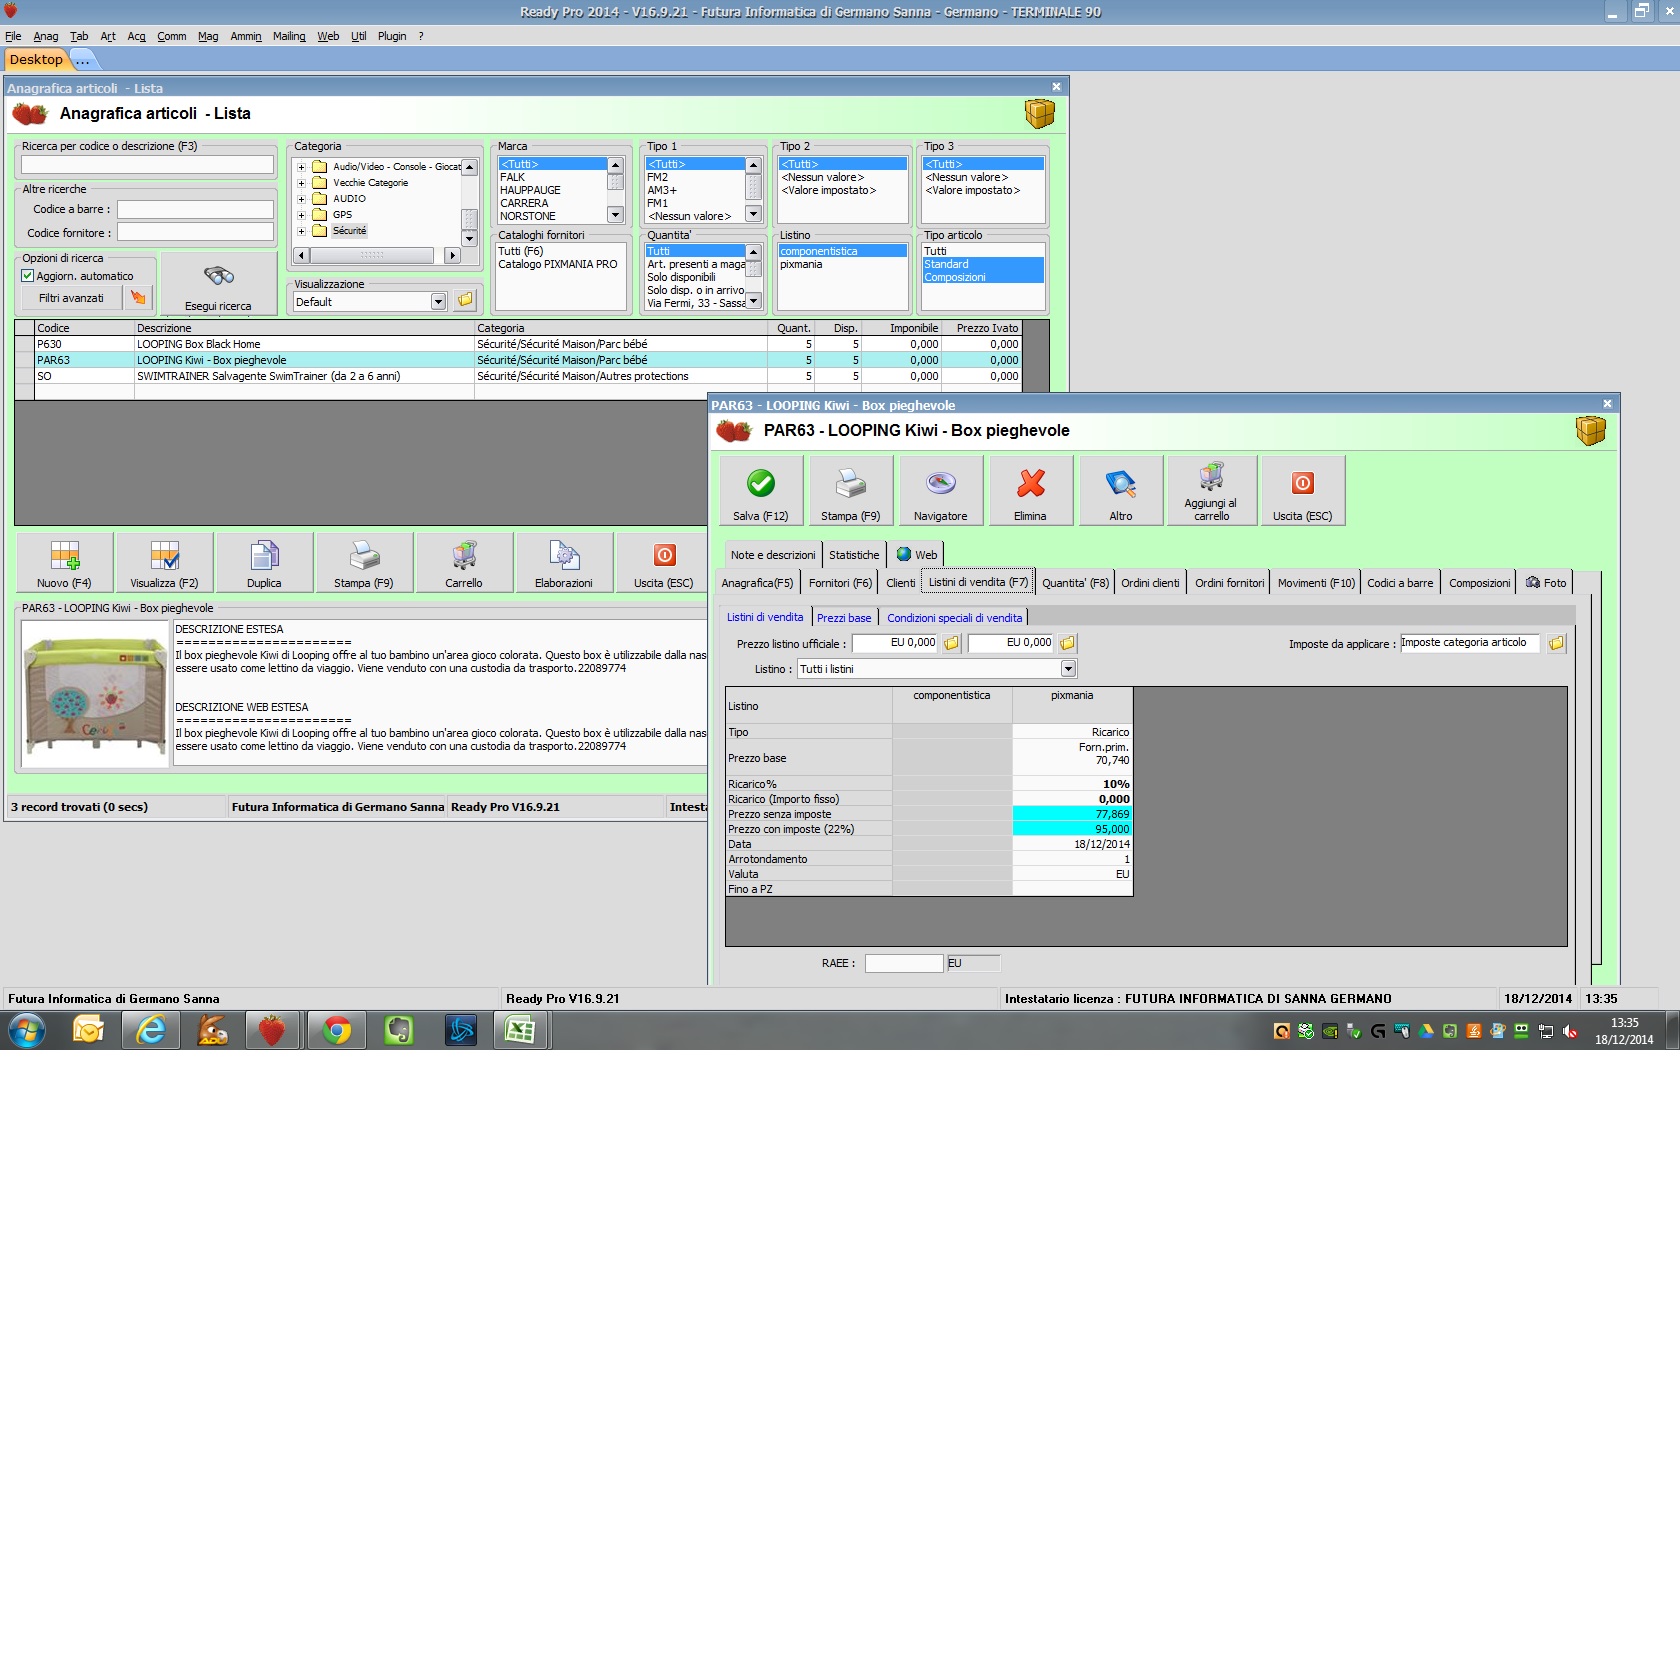Click the Salva (F12) green checkmark icon

(x=760, y=484)
